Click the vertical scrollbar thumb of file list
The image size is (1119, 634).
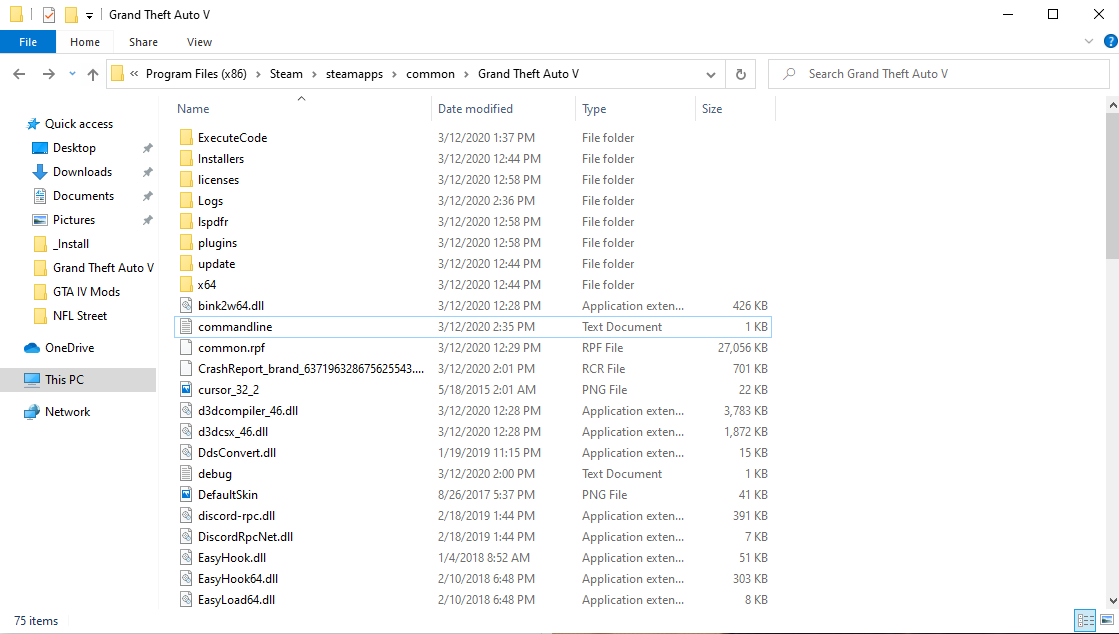pos(1113,186)
